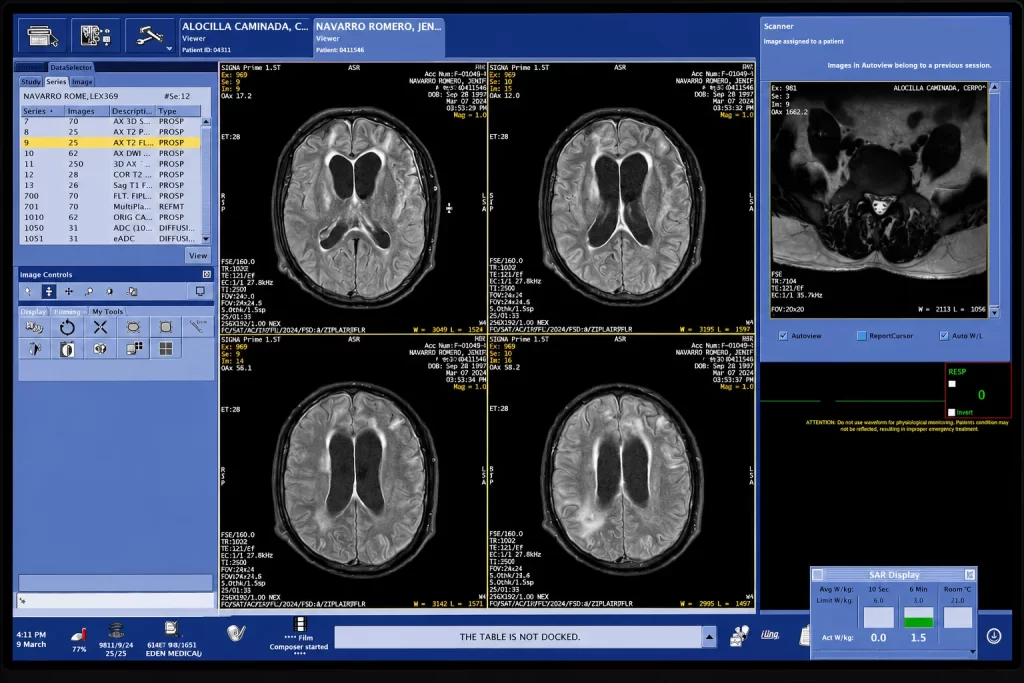Close the SAR Display panel

click(969, 575)
